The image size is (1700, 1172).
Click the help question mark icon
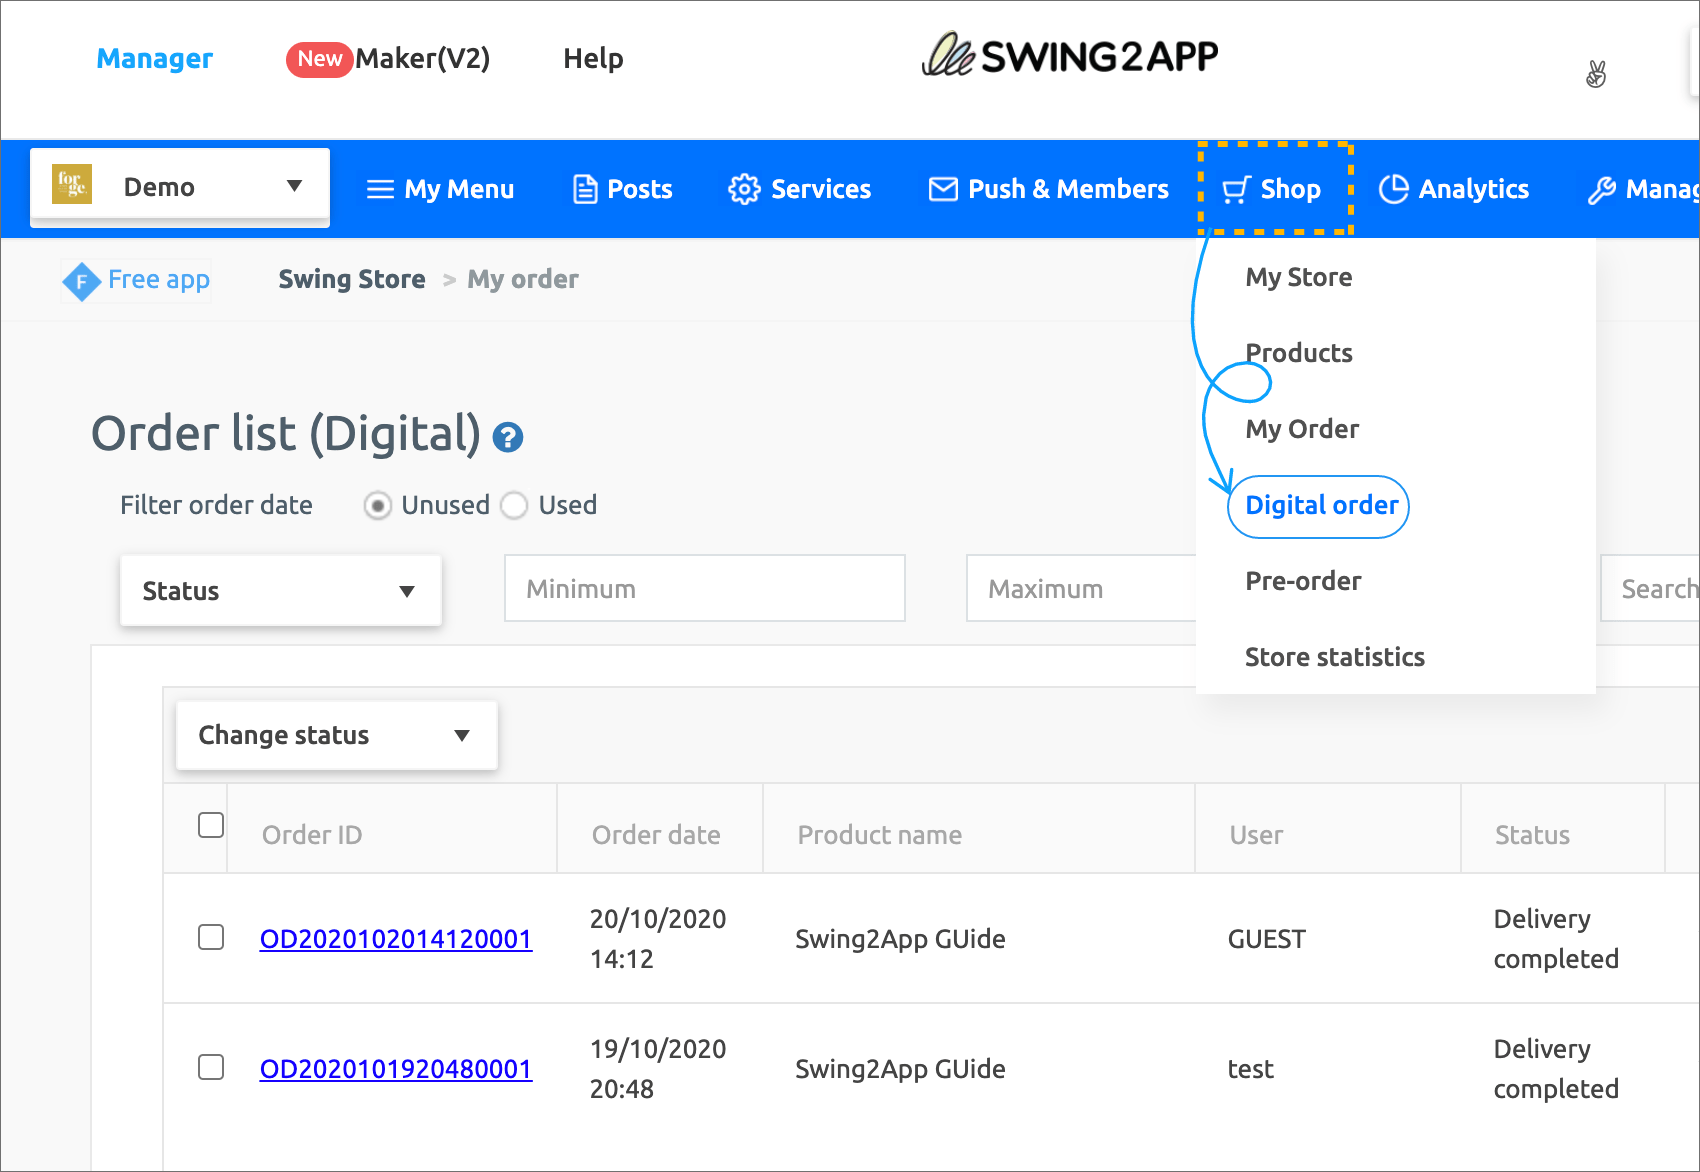(x=508, y=437)
